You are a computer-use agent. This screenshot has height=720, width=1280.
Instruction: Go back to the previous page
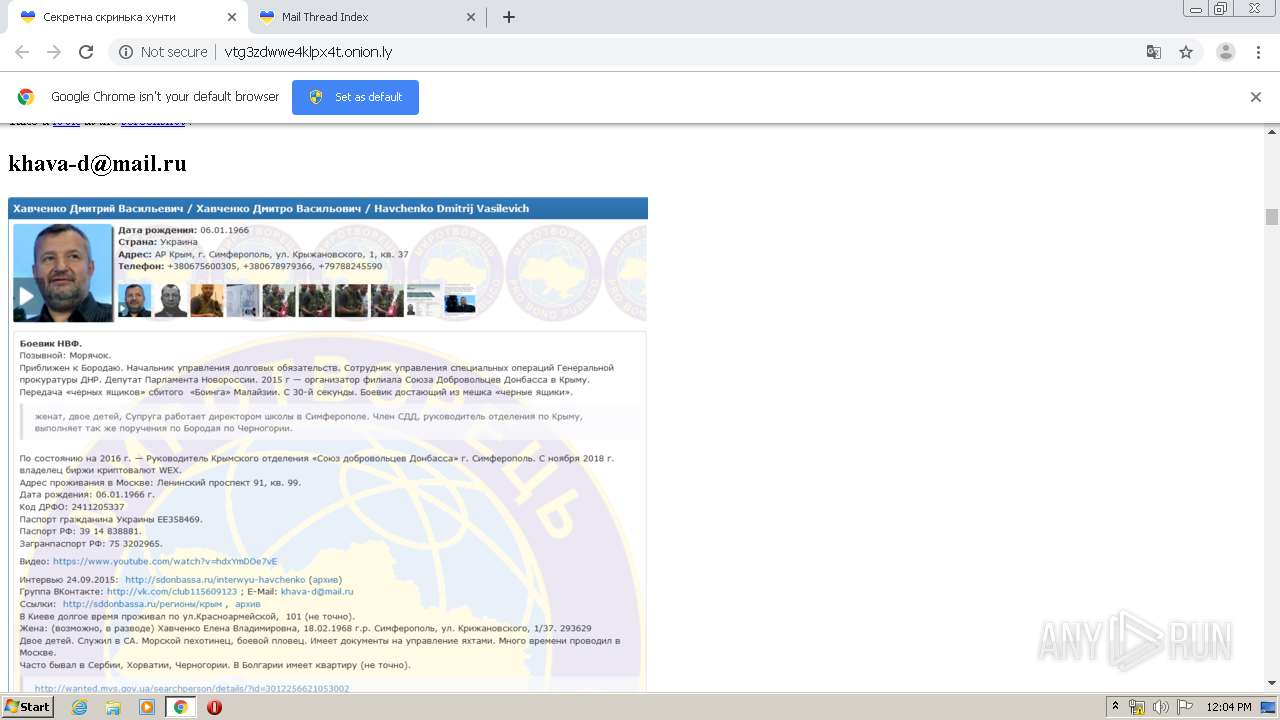point(22,52)
